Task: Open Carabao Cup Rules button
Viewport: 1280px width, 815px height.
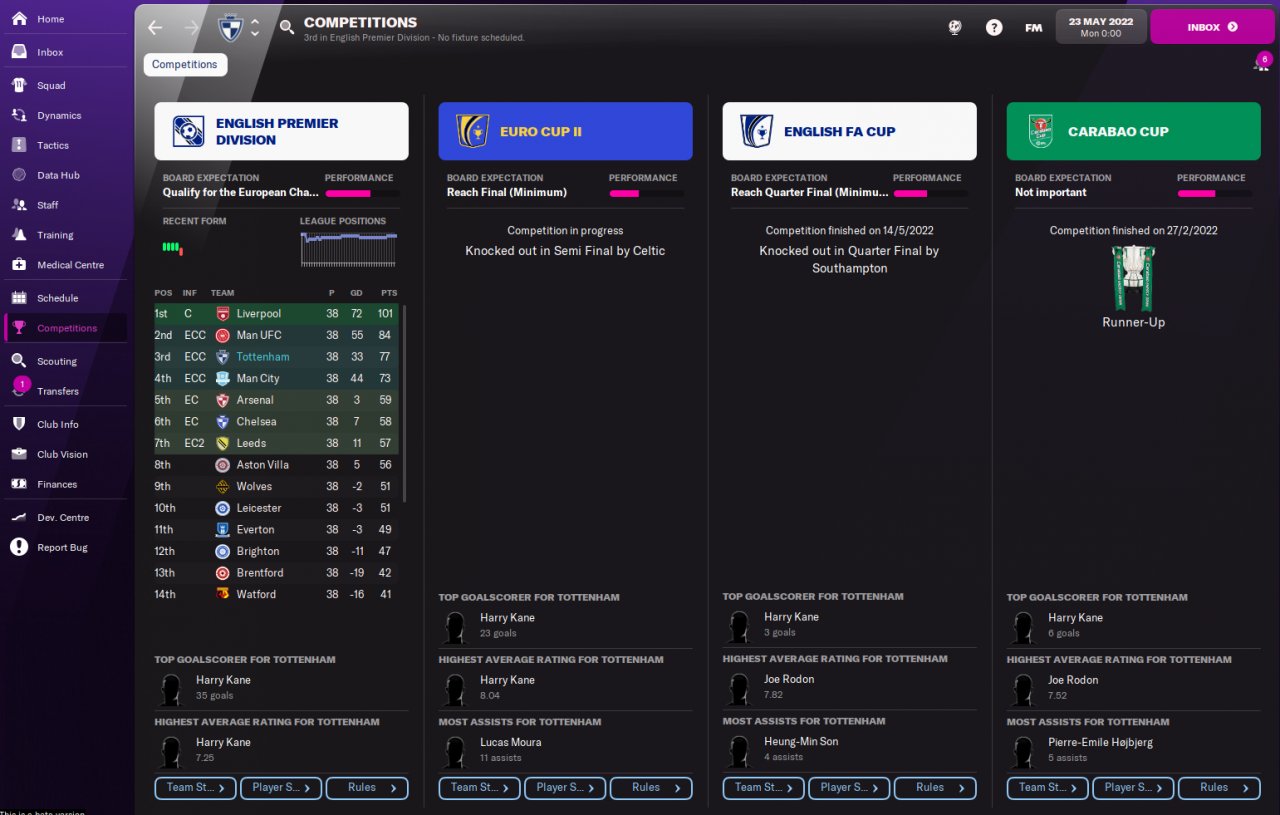Action: [x=1219, y=788]
